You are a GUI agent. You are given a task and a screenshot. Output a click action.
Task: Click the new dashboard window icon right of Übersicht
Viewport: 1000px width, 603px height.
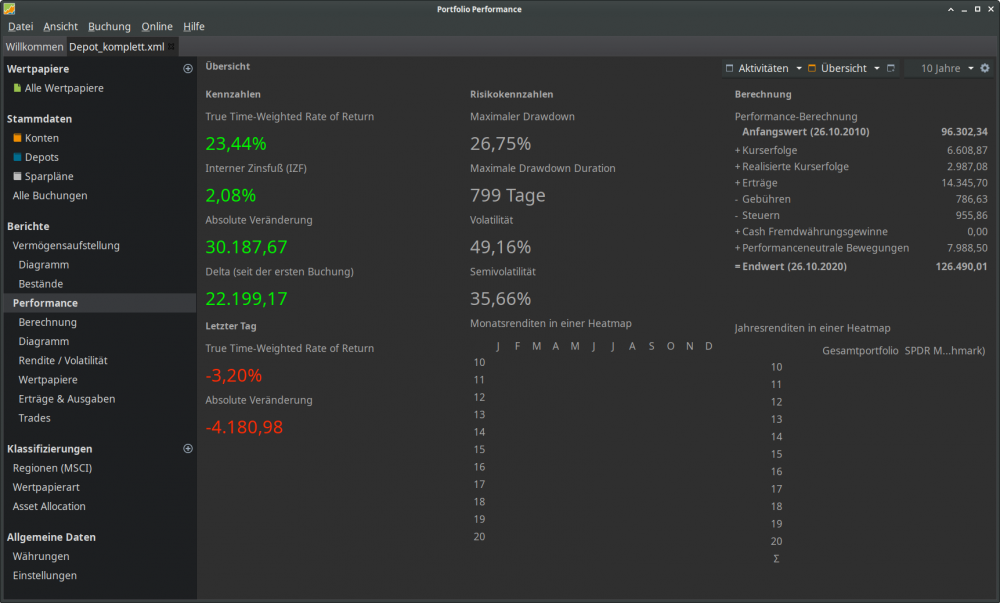point(891,68)
